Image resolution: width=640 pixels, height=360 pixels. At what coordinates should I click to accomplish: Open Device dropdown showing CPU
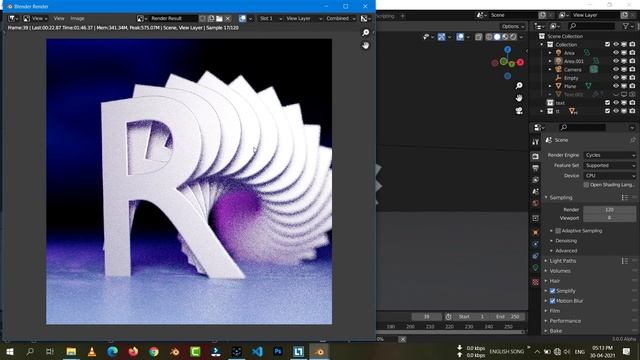coord(610,176)
